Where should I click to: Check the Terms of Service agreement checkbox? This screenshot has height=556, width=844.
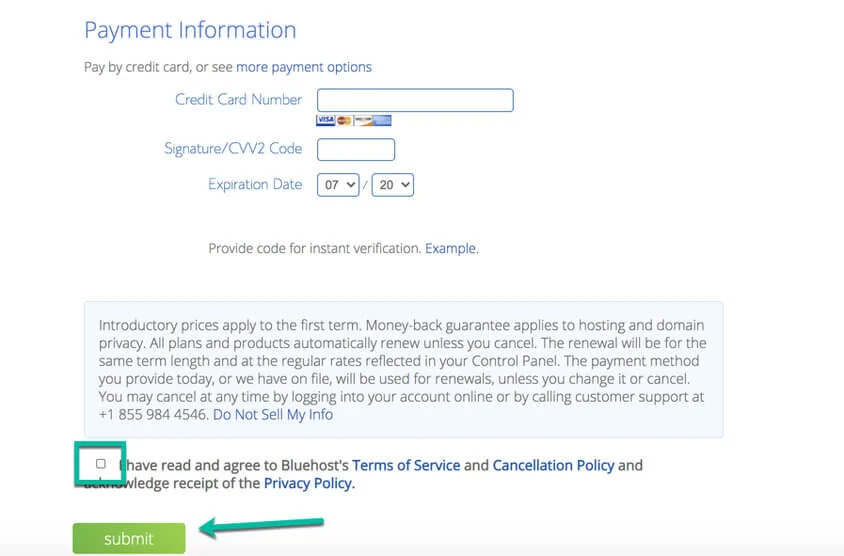[100, 464]
